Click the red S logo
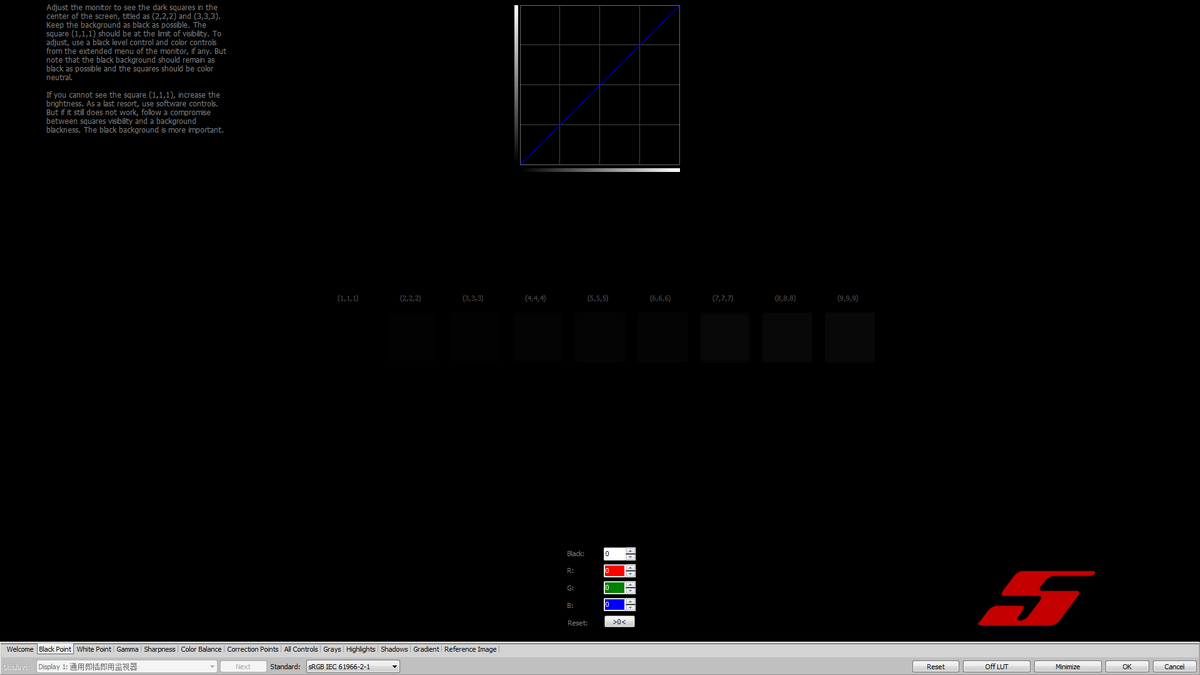The height and width of the screenshot is (675, 1200). click(1033, 598)
